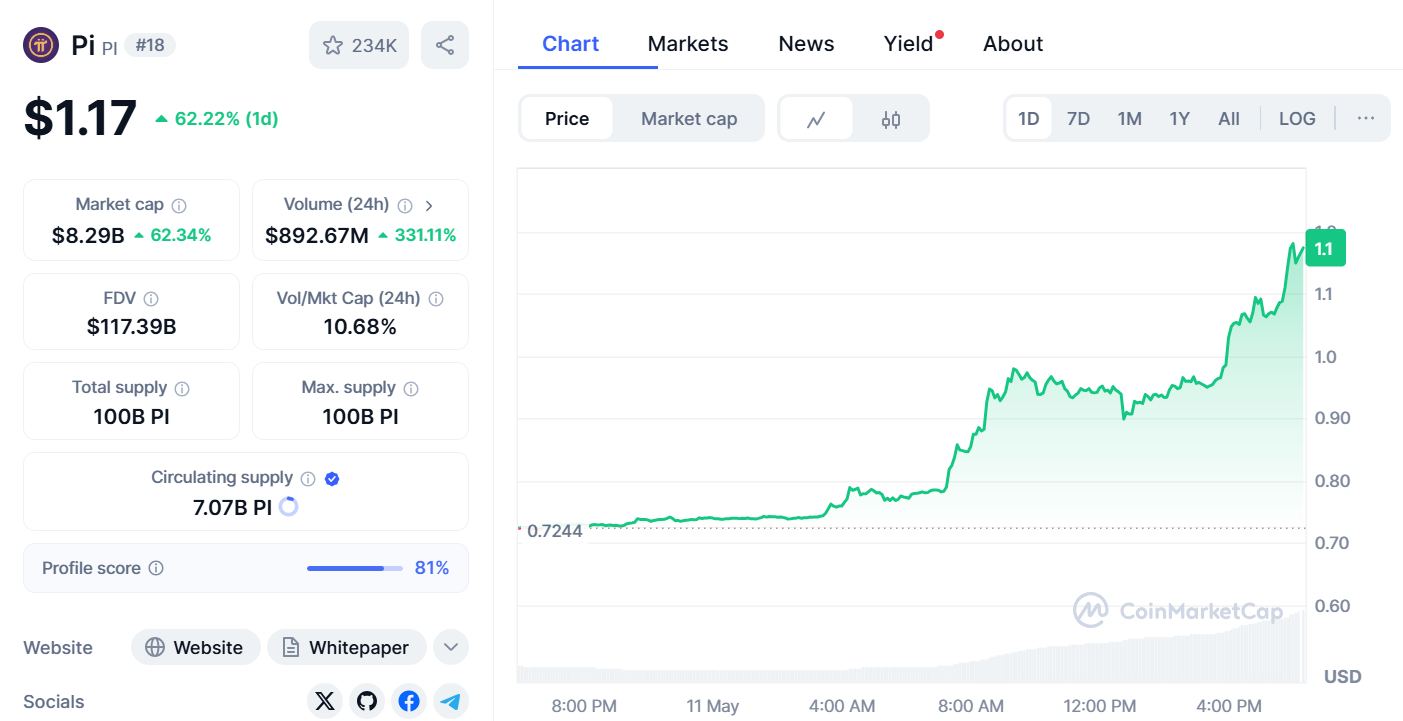The width and height of the screenshot is (1403, 721).
Task: Enable the LOG scale toggle
Action: 1297,119
